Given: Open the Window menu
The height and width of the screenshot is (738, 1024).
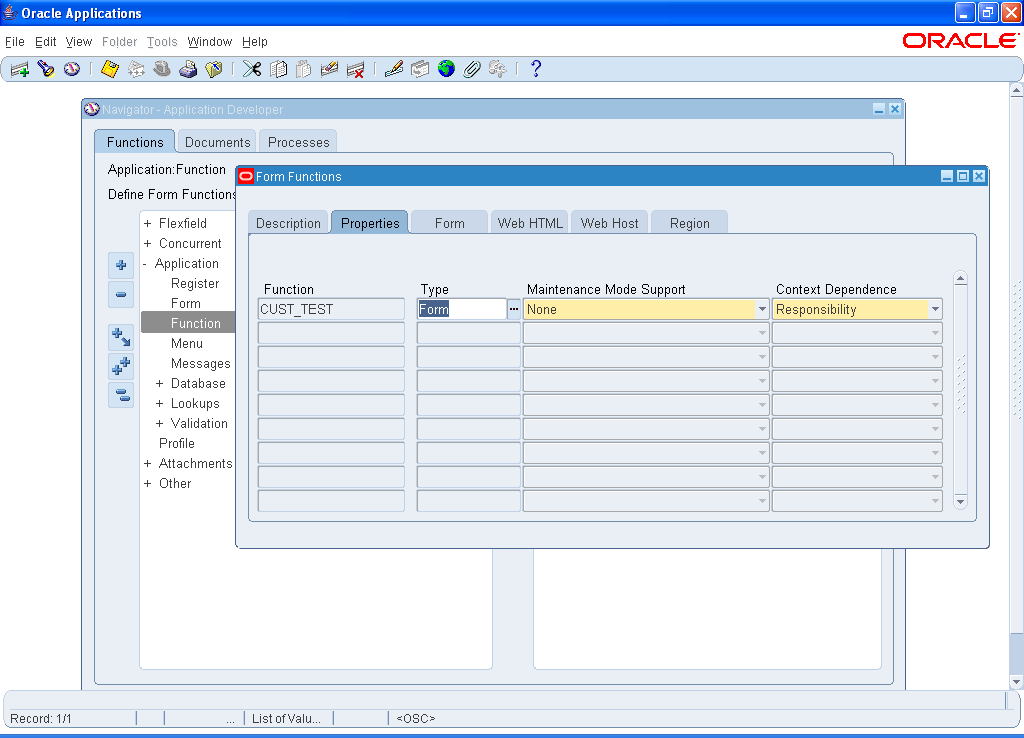Looking at the screenshot, I should [210, 42].
